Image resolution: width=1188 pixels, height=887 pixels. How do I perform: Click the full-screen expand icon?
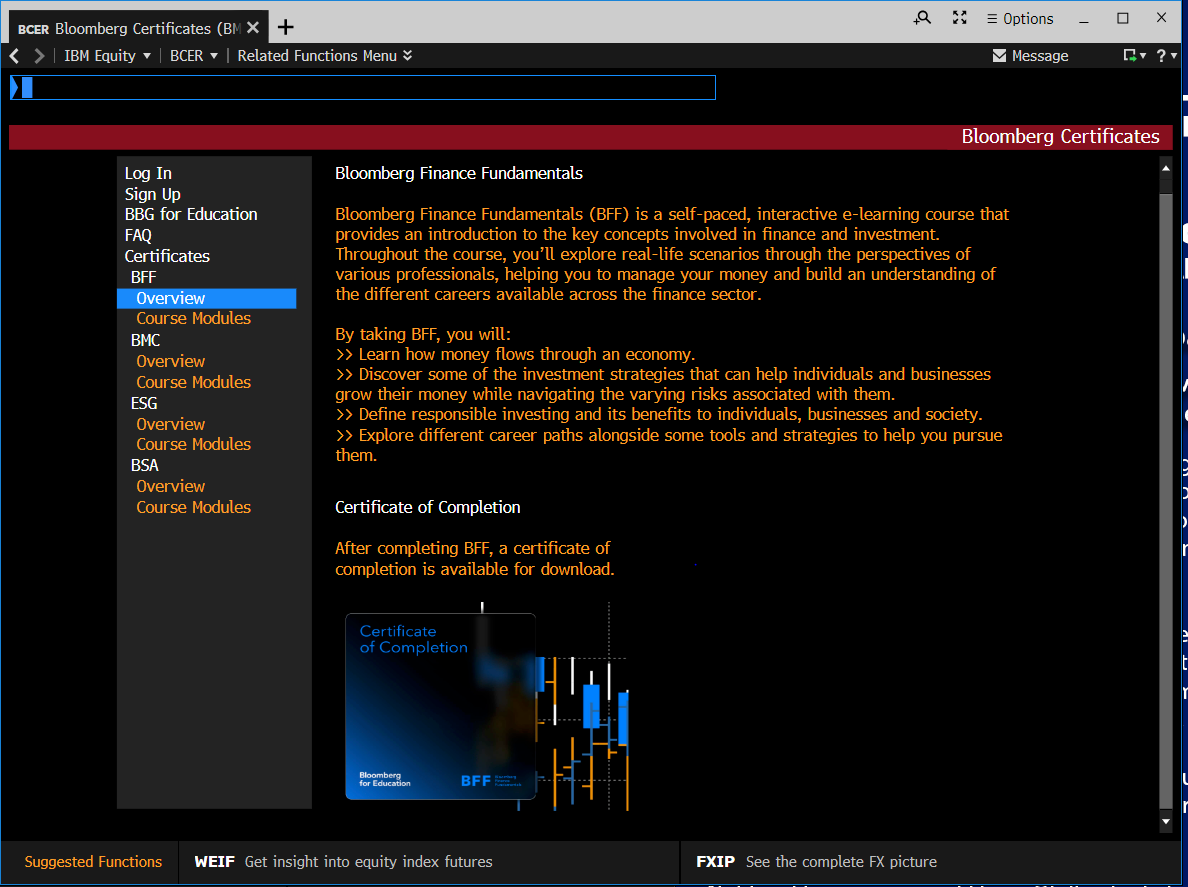(959, 17)
